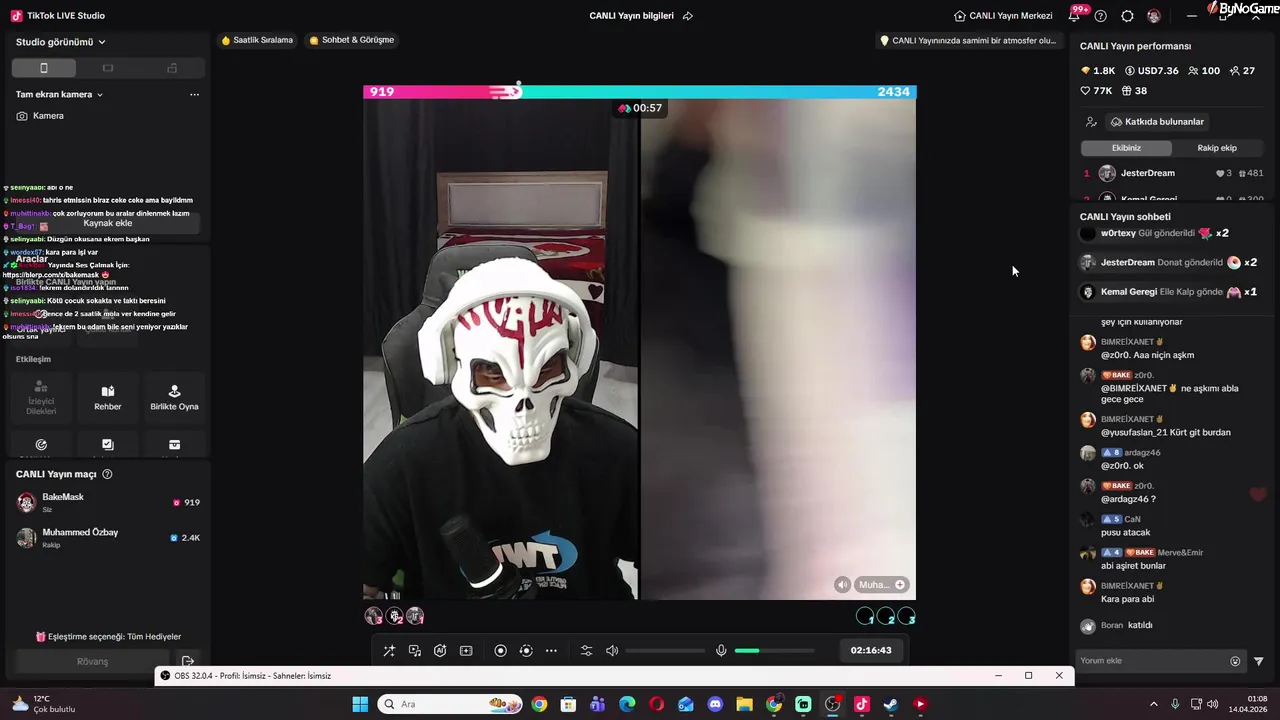This screenshot has height=720, width=1280.
Task: Adjust the speaker volume slider
Action: (x=665, y=651)
